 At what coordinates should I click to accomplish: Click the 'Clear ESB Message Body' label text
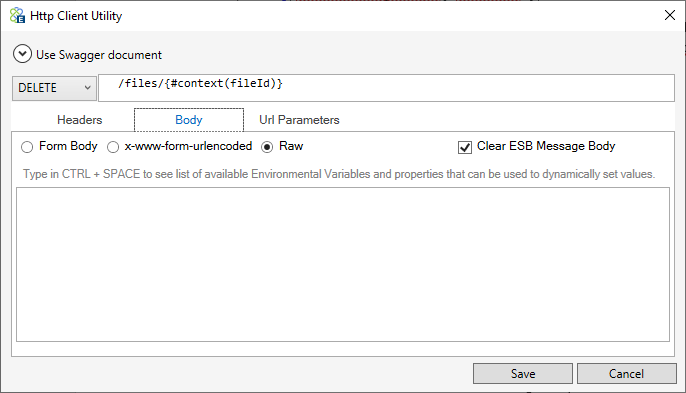[546, 146]
